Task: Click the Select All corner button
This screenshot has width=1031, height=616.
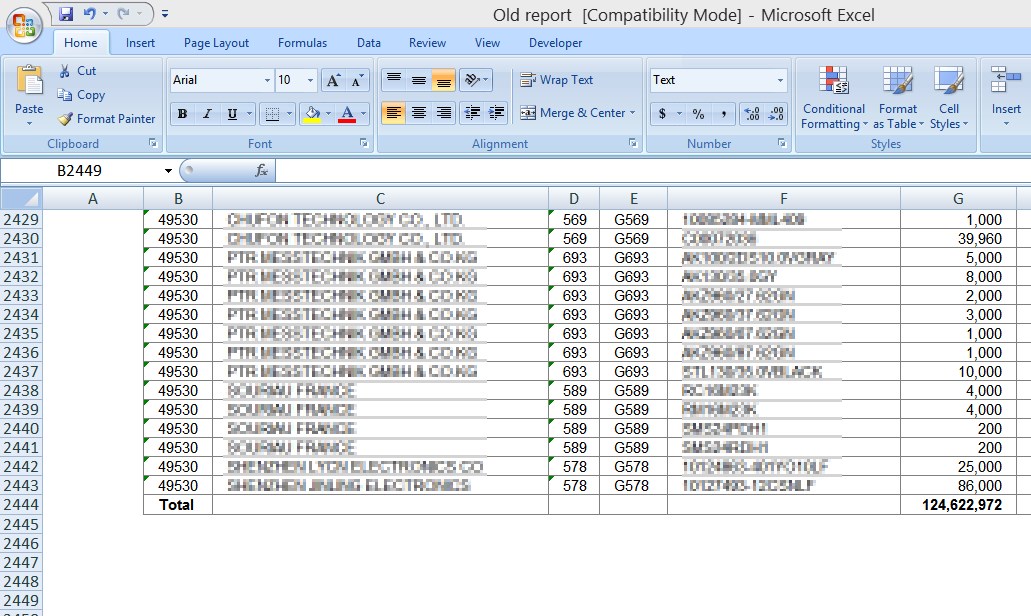Action: (22, 199)
